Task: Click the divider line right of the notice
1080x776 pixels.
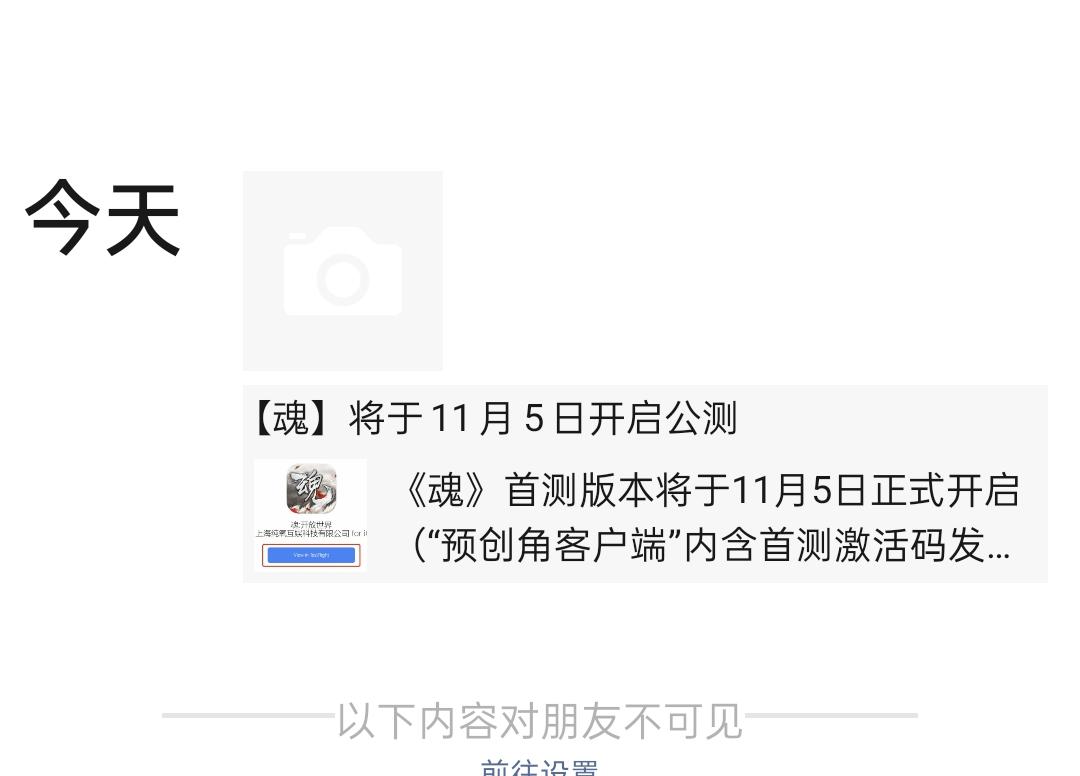Action: tap(831, 715)
